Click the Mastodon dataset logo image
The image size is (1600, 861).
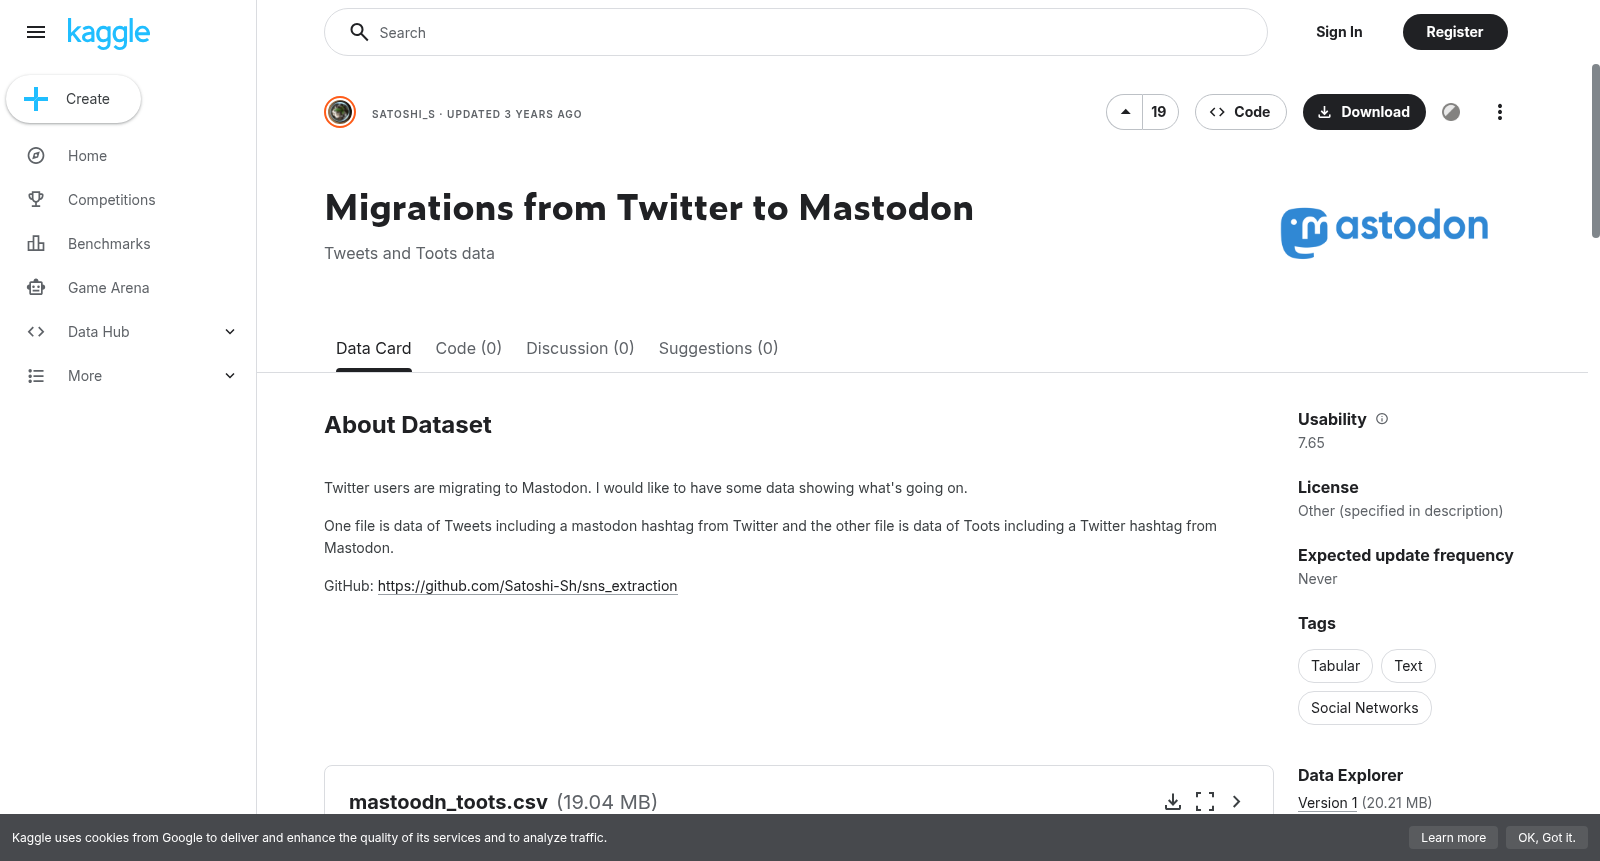point(1384,232)
